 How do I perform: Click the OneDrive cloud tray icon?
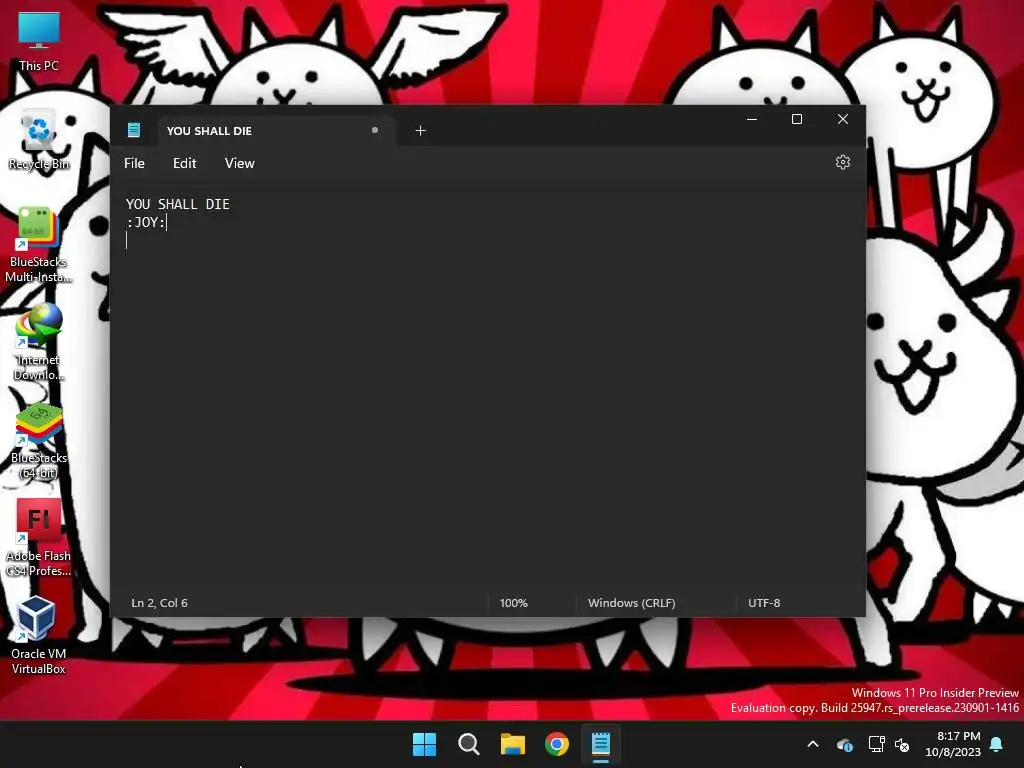click(x=845, y=744)
